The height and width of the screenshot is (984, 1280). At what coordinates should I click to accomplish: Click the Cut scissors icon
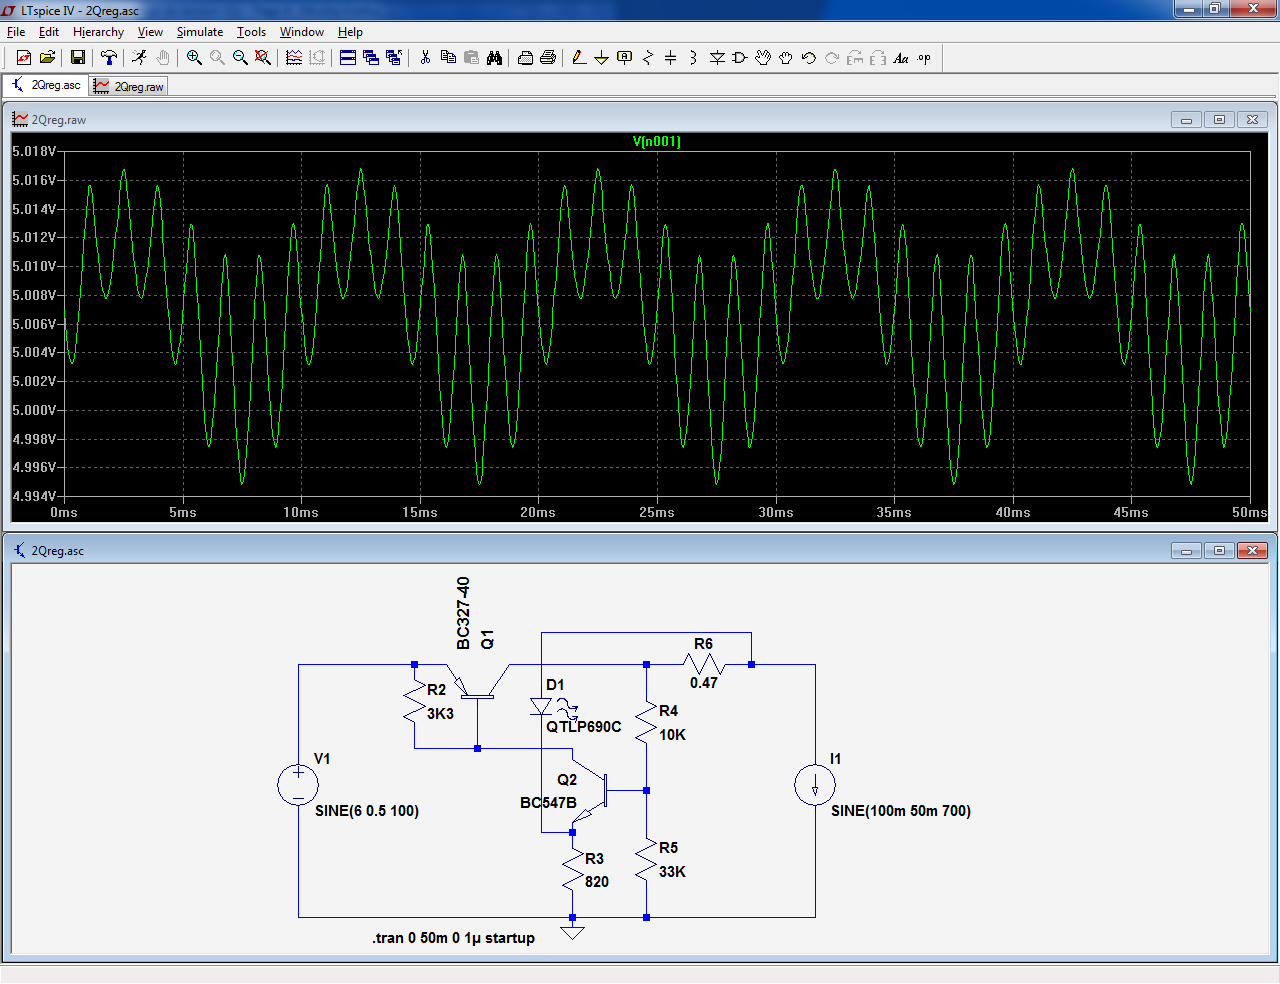(425, 58)
